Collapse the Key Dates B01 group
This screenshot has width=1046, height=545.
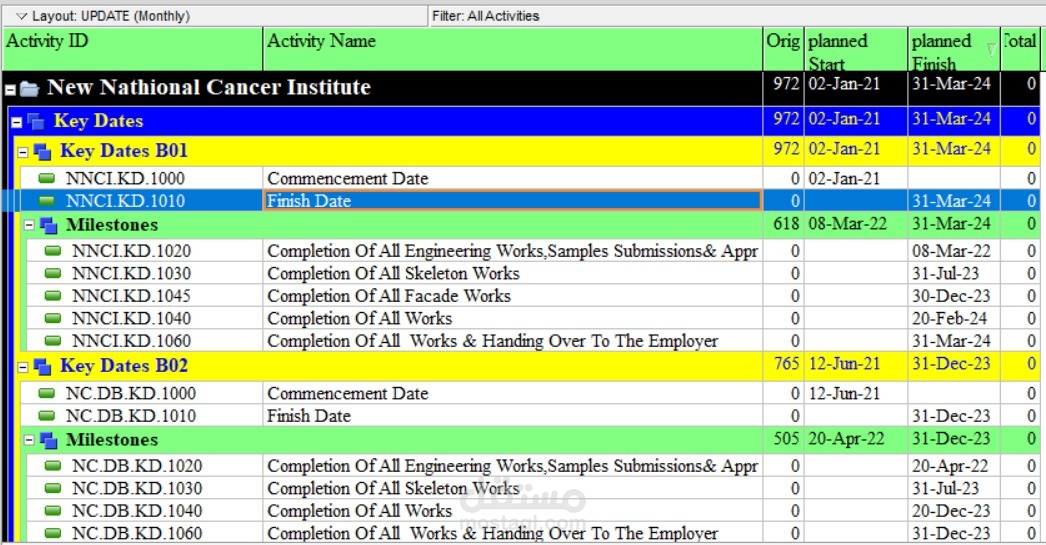23,152
